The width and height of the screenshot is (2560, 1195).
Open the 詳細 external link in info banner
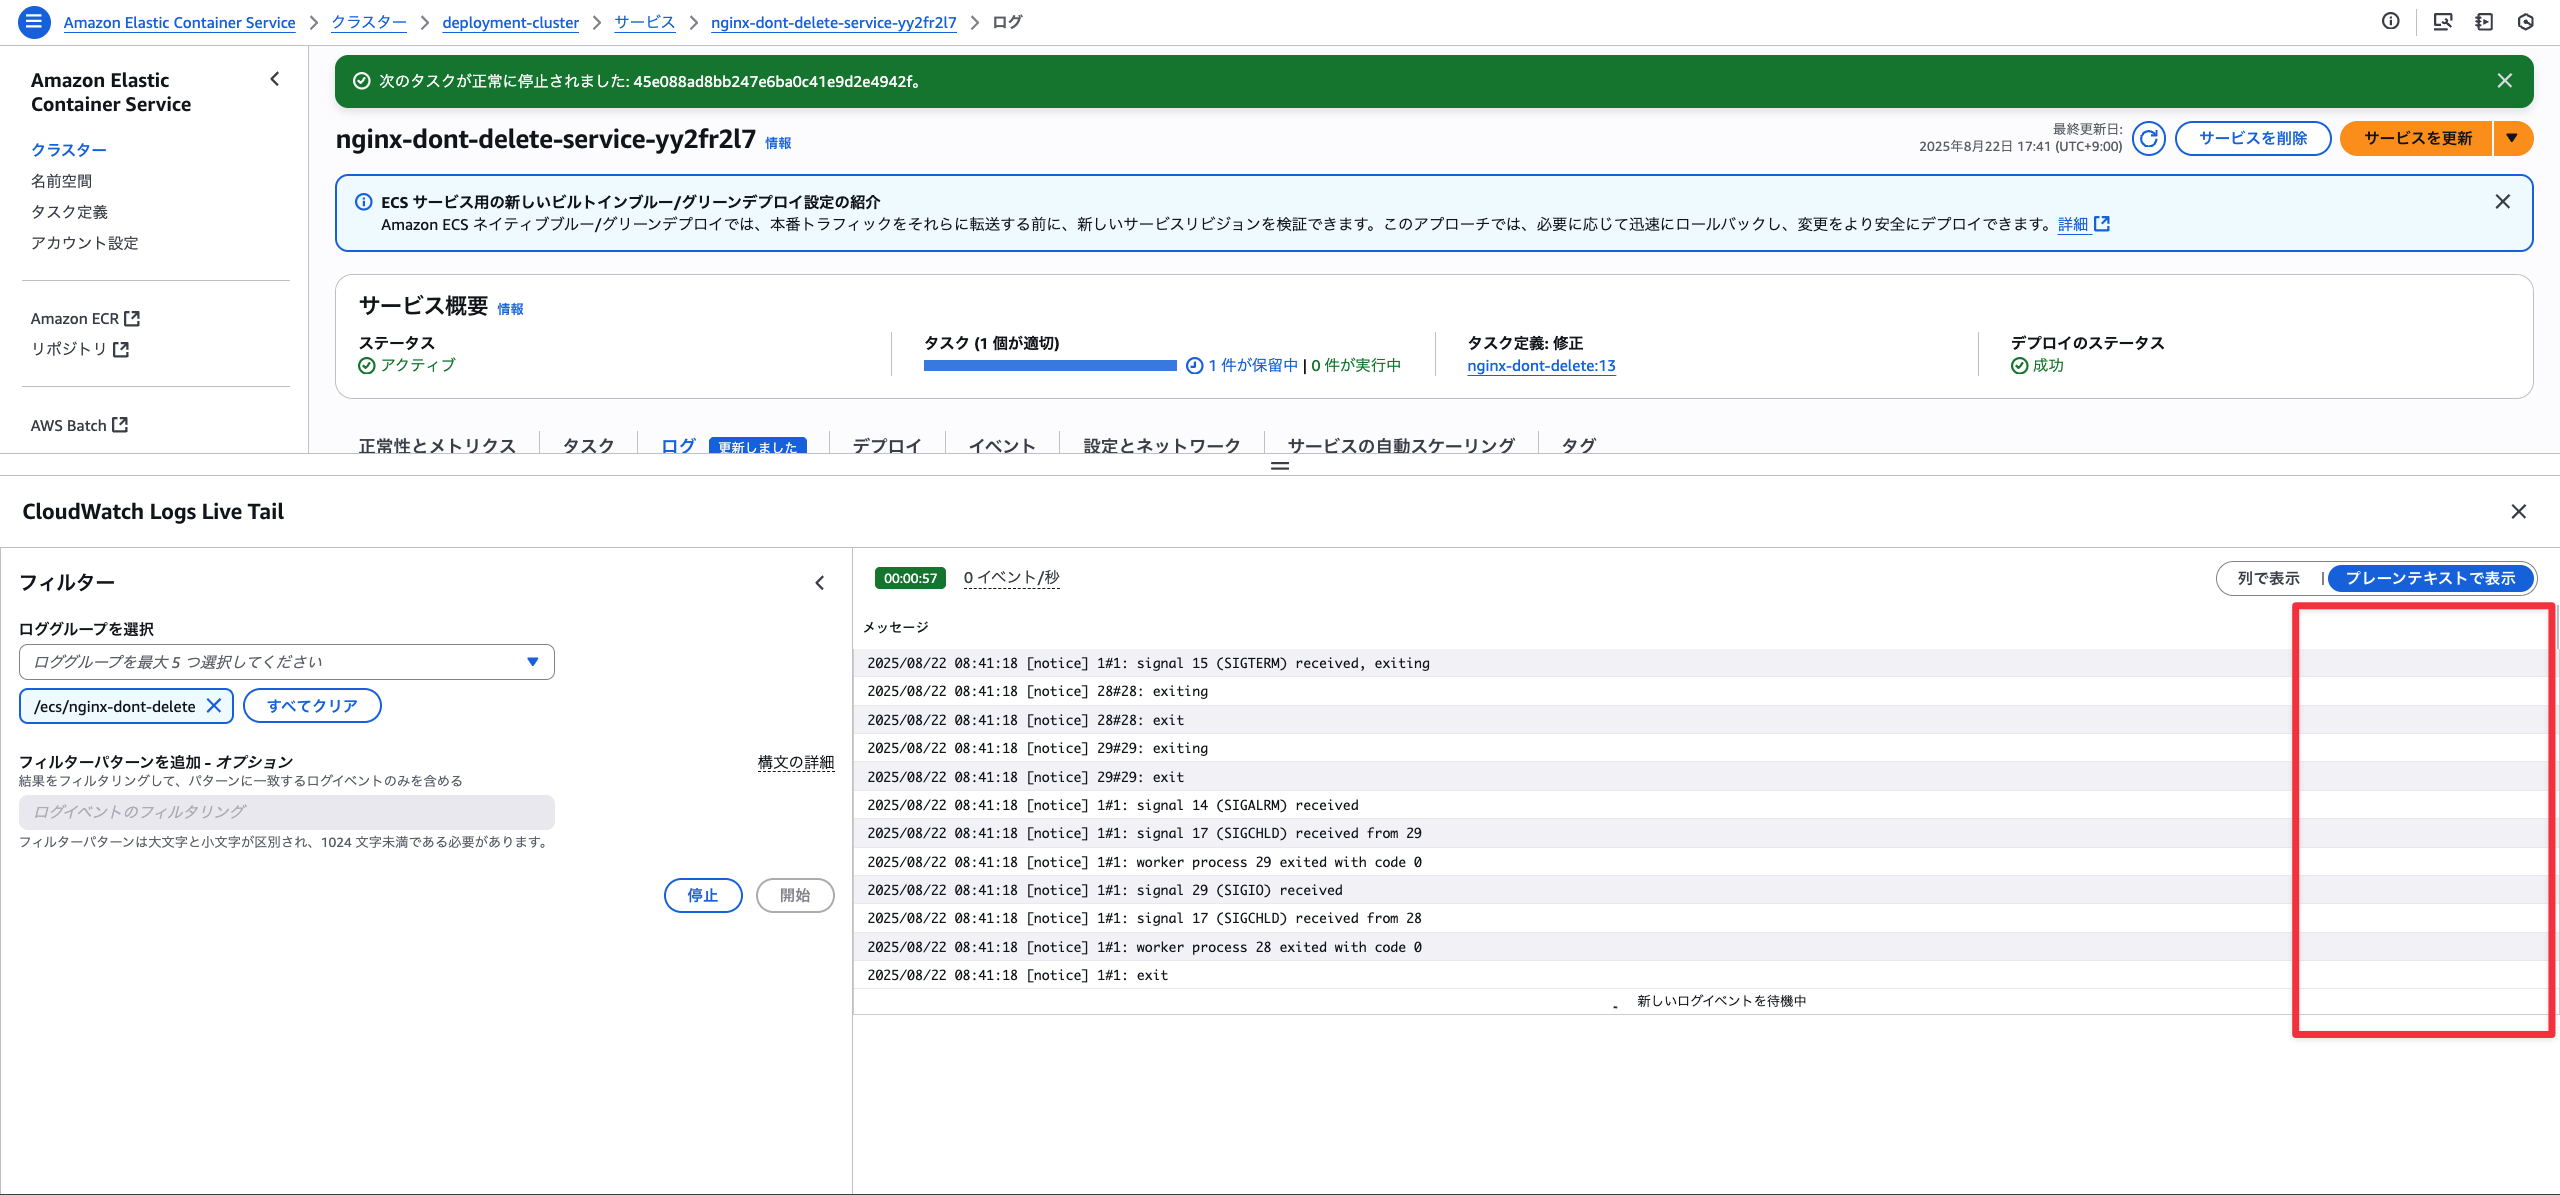click(2083, 224)
